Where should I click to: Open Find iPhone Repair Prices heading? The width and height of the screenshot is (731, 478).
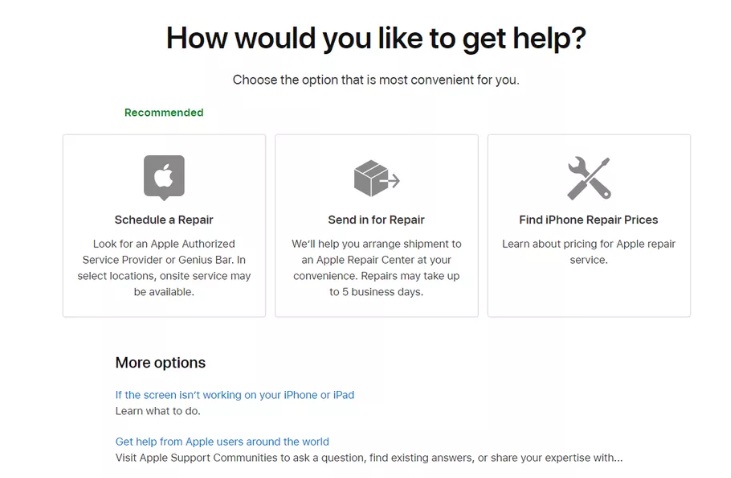click(588, 220)
